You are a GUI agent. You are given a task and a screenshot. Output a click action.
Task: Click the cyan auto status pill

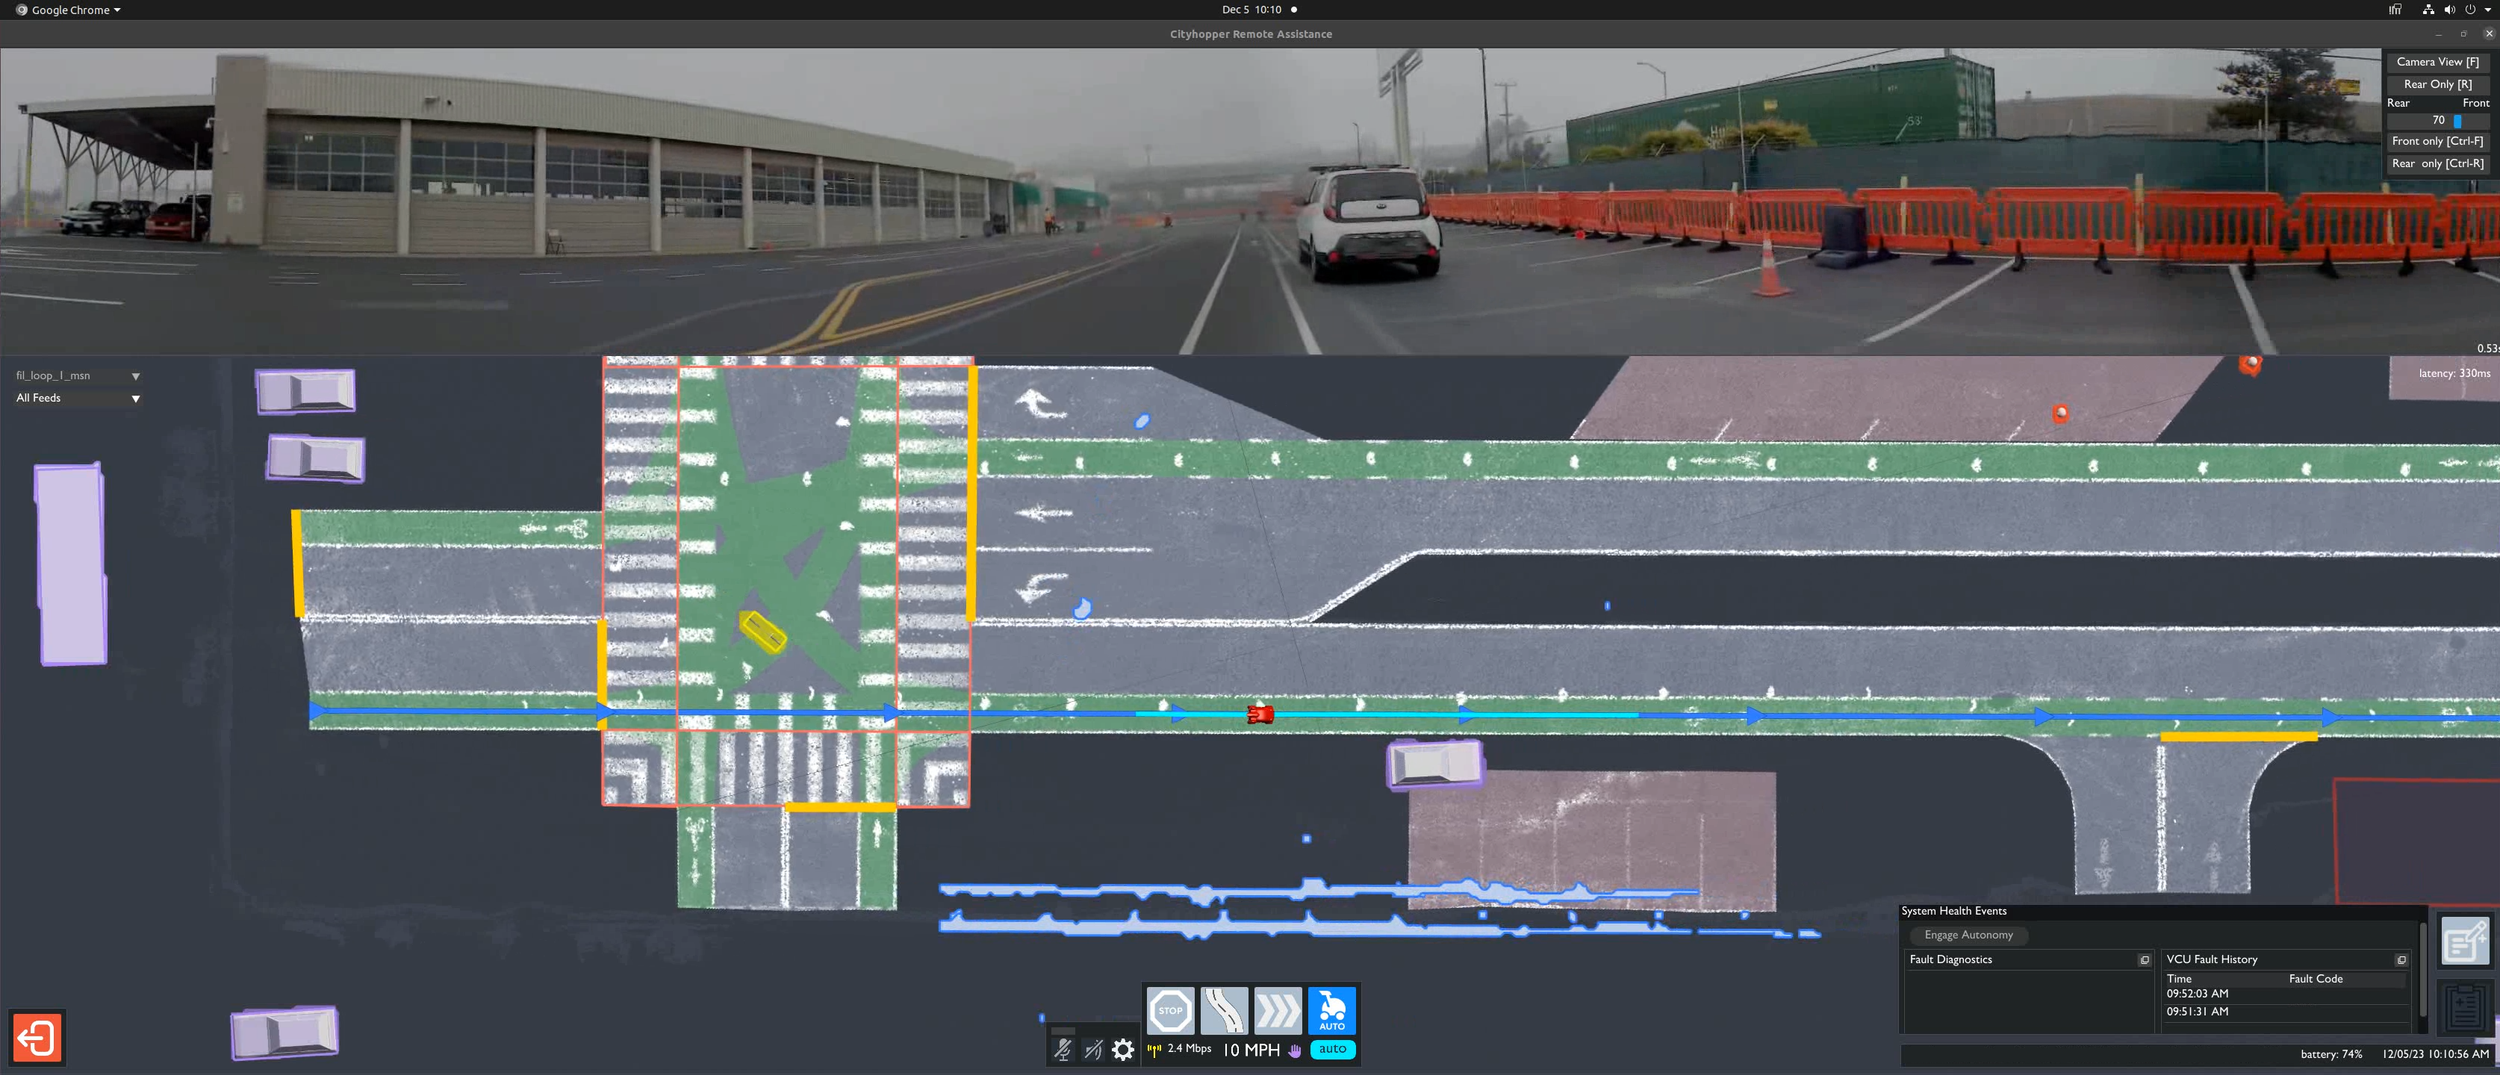[1332, 1049]
